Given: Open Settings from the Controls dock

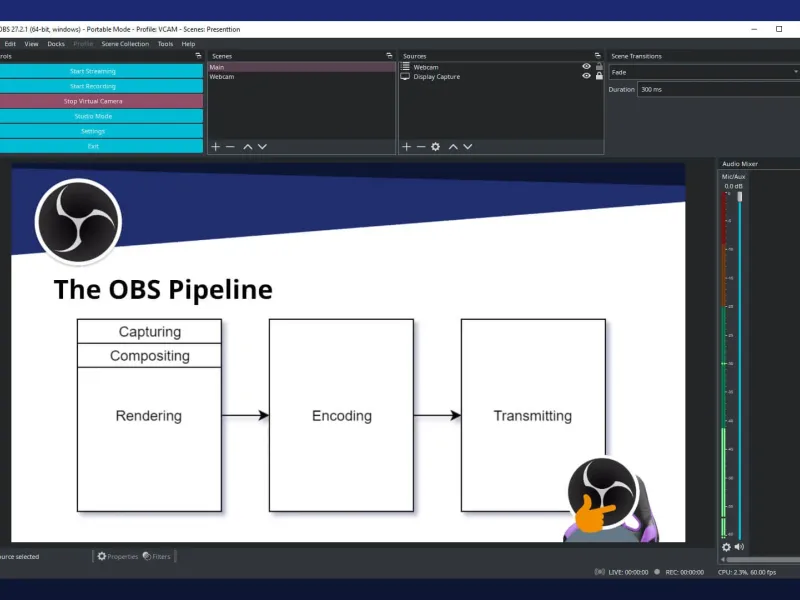Looking at the screenshot, I should coord(101,131).
